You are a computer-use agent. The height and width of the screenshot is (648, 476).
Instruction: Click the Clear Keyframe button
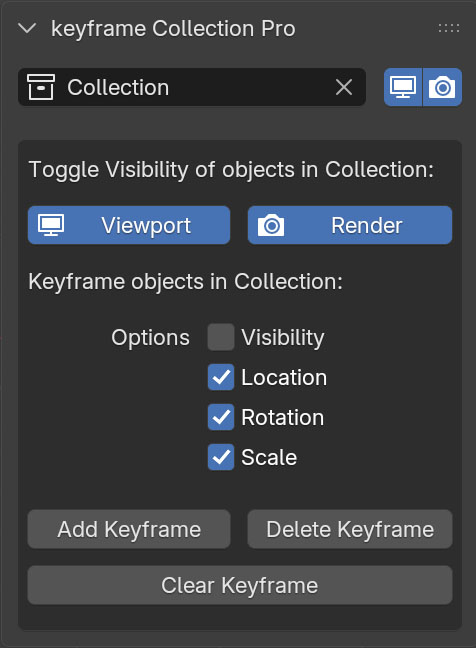(x=240, y=586)
